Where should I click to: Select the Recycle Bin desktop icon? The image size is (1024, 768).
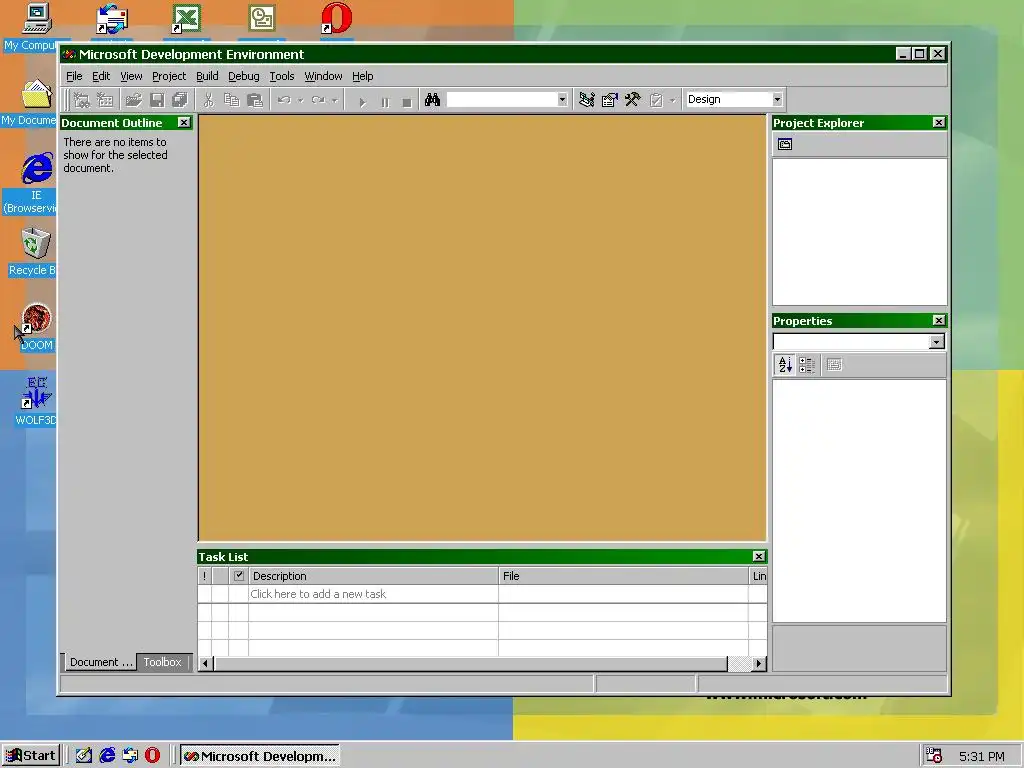[x=33, y=252]
